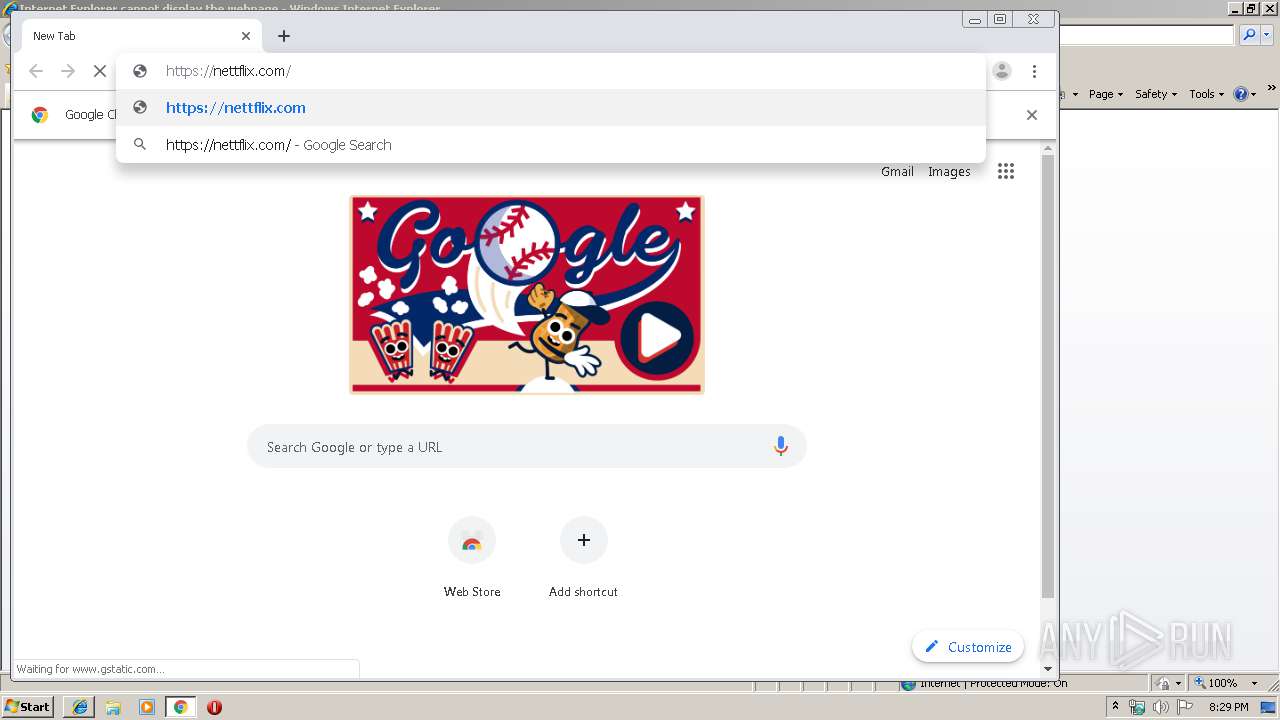This screenshot has width=1280, height=720.
Task: Click the 8:29 PM clock
Action: (x=1228, y=707)
